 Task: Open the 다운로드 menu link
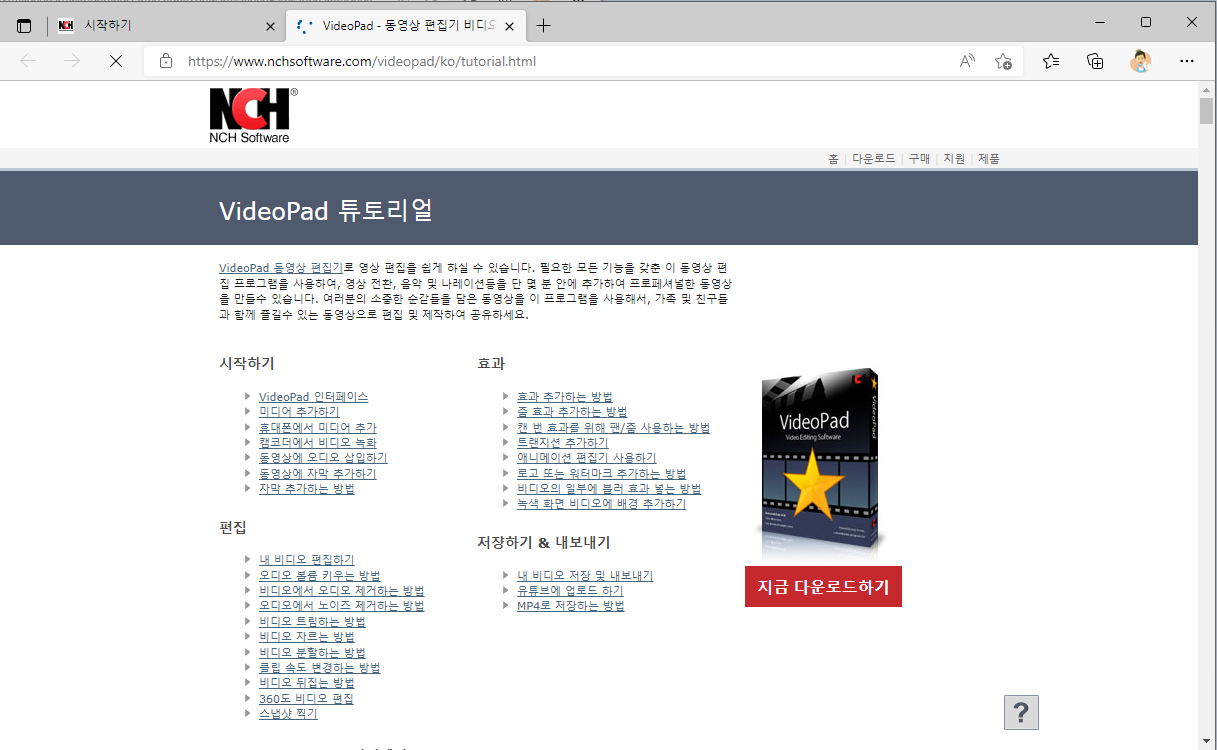pyautogui.click(x=873, y=158)
